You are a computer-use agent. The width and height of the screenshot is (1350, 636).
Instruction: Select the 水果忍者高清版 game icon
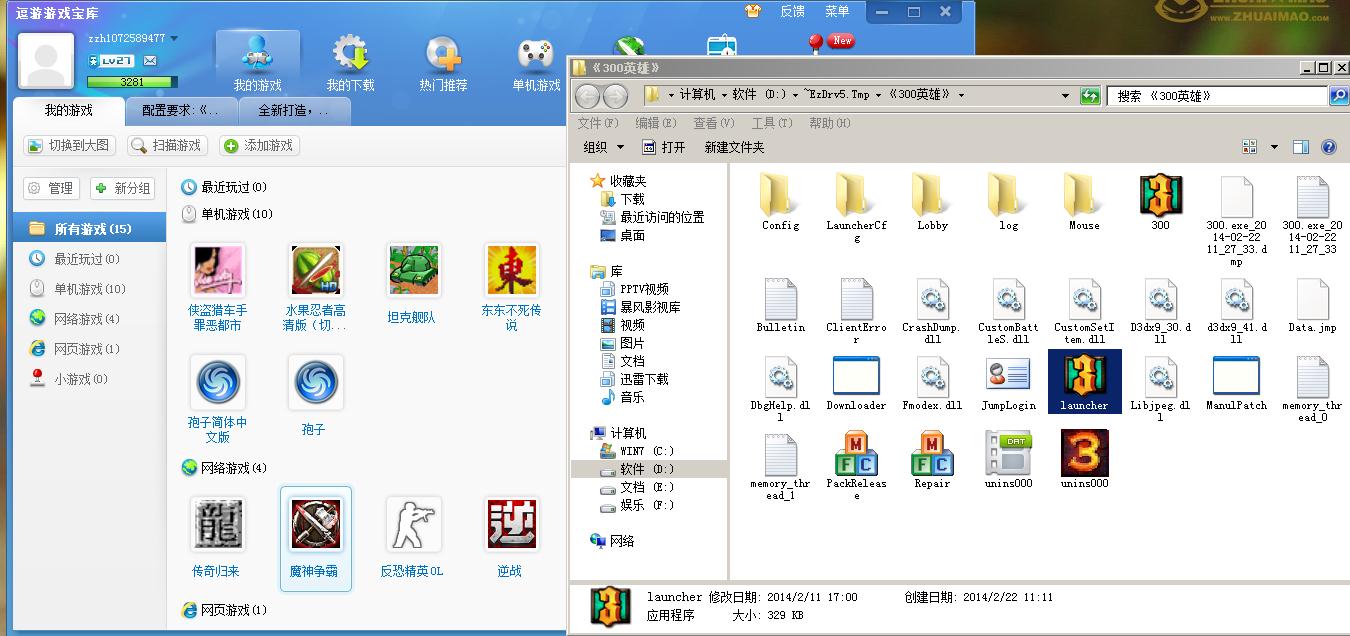316,270
